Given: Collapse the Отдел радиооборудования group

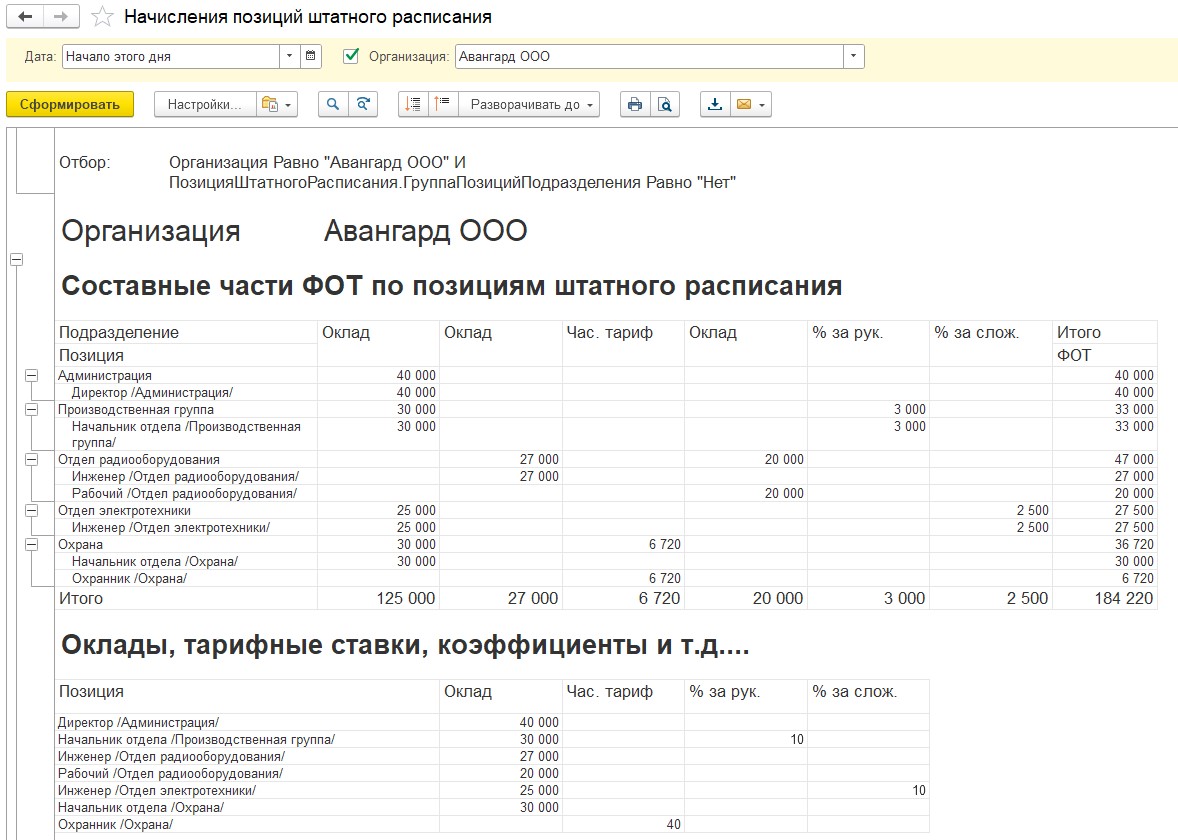Looking at the screenshot, I should [x=32, y=459].
